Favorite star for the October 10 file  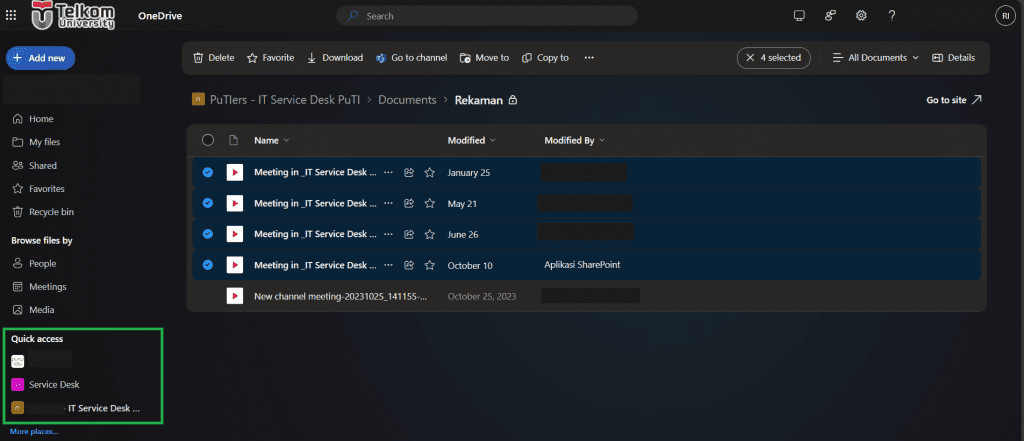click(430, 265)
